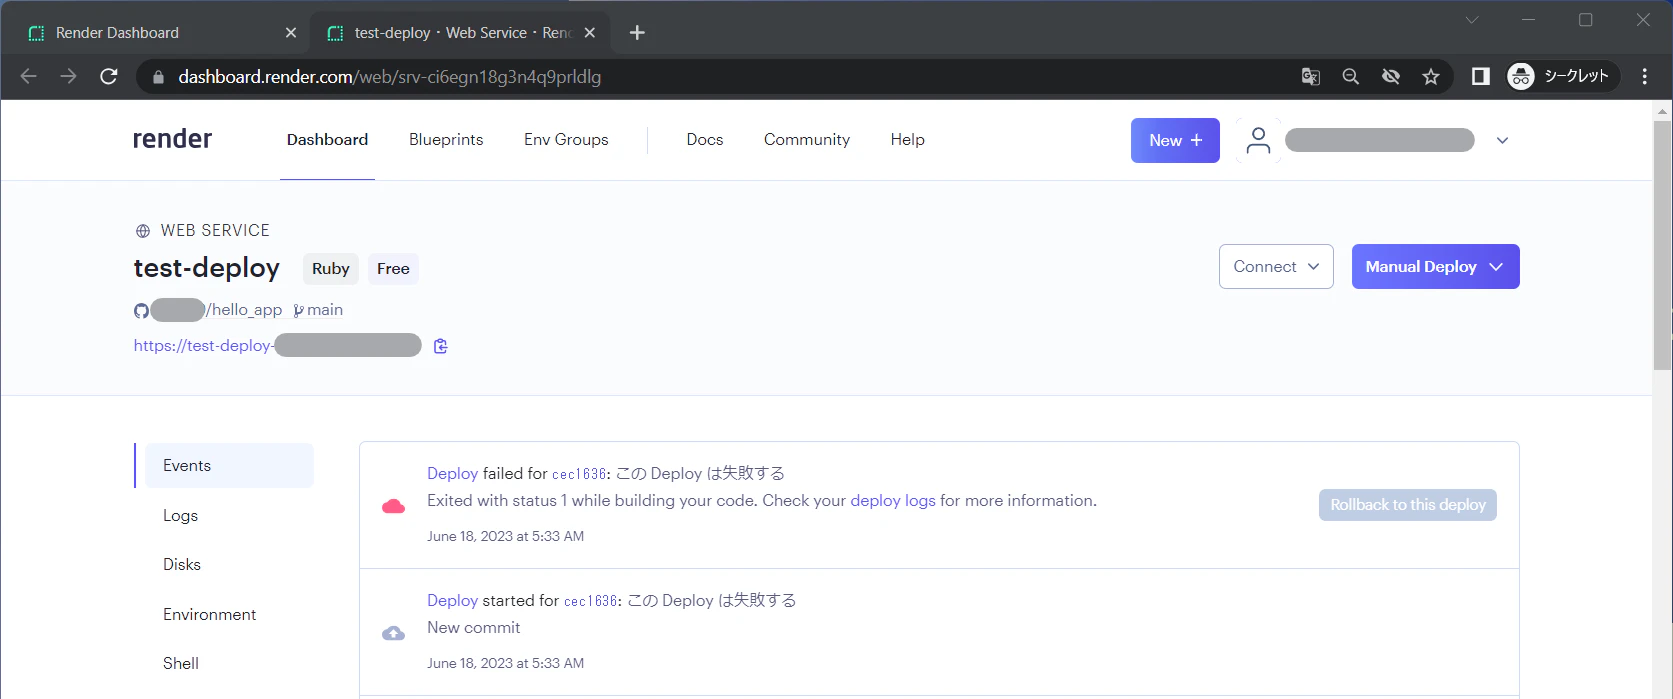
Task: Click the render logo
Action: (x=172, y=139)
